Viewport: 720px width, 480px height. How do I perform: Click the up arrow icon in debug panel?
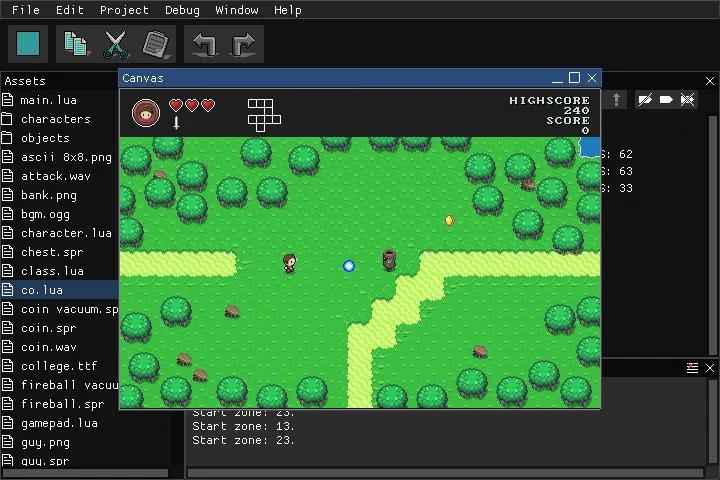[617, 99]
